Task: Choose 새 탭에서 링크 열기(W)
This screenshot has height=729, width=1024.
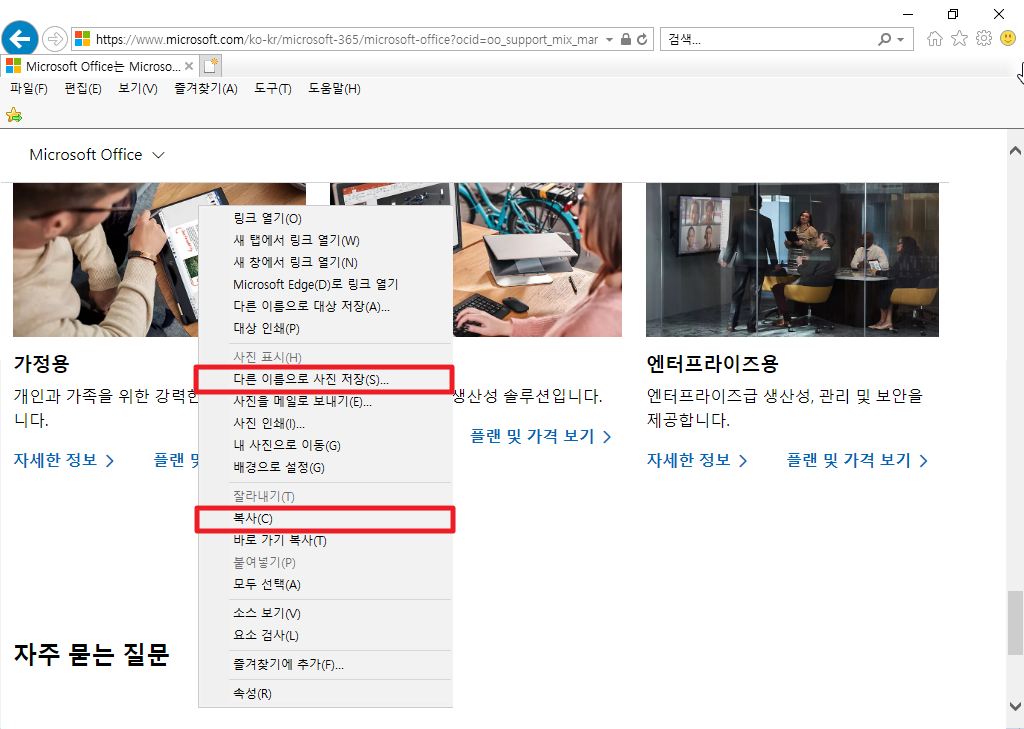Action: 325,240
